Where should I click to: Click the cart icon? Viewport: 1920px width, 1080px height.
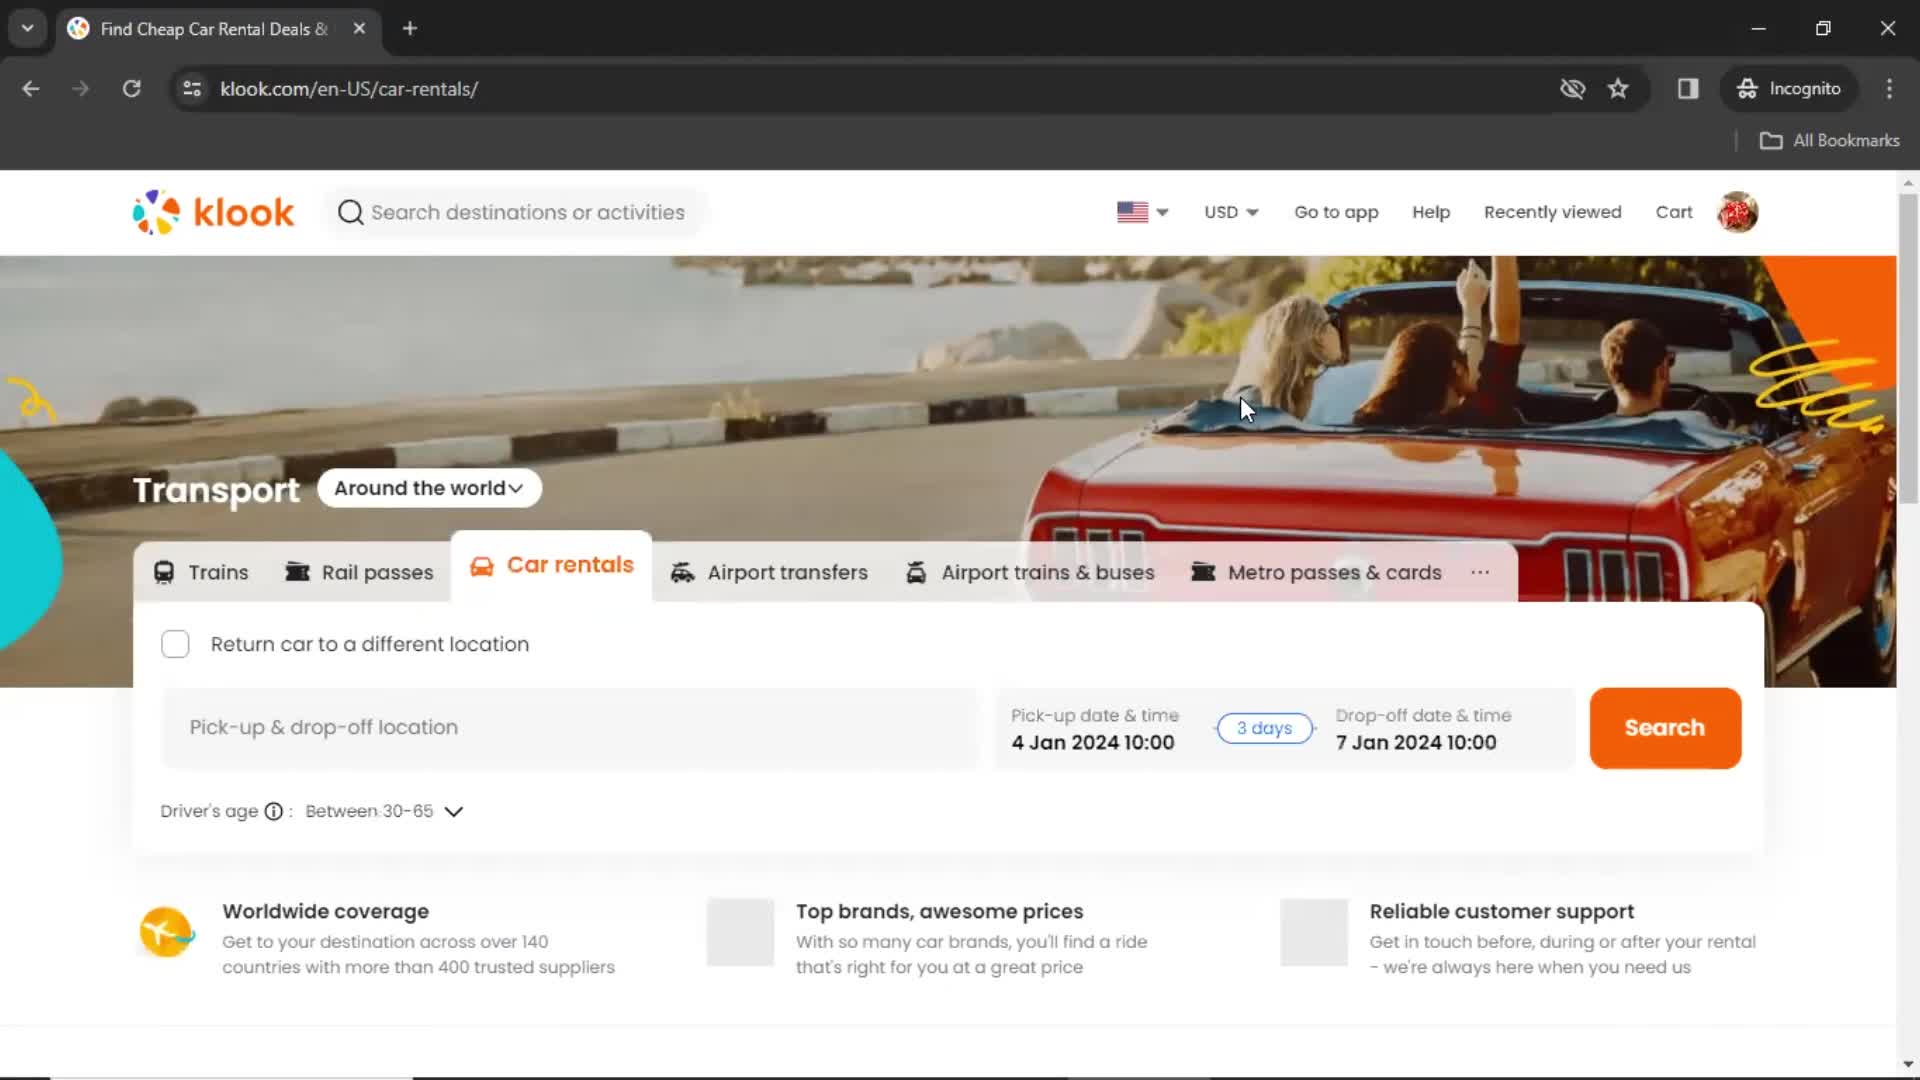point(1673,211)
